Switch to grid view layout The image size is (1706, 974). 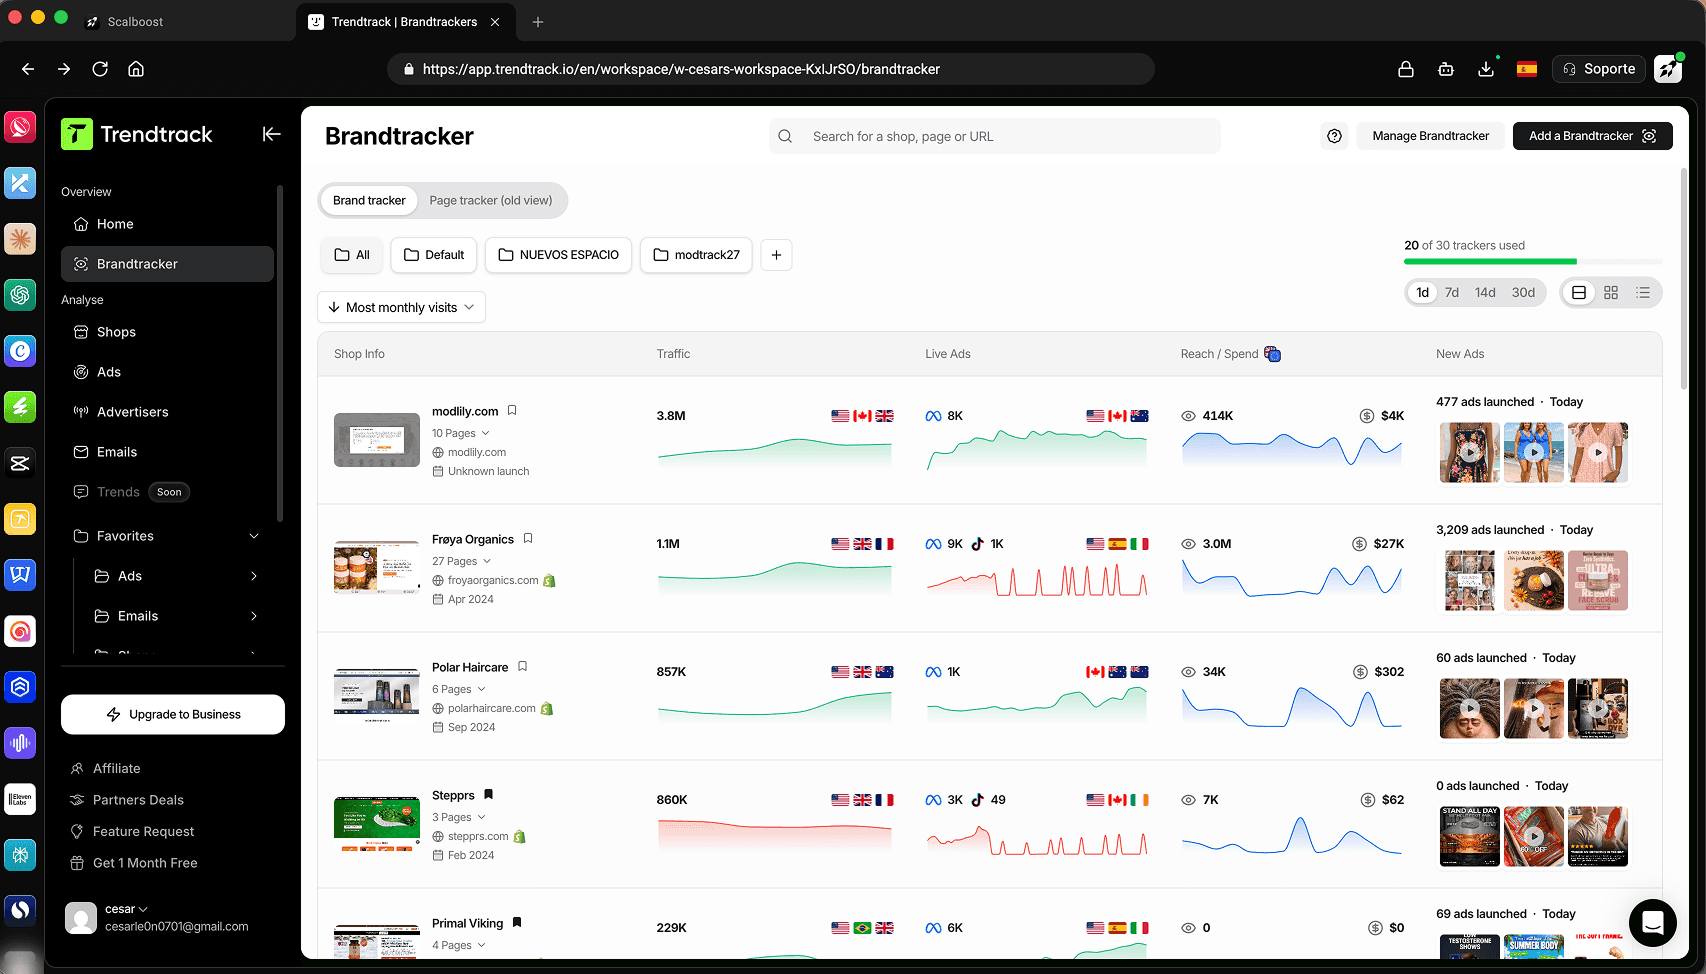[1610, 293]
